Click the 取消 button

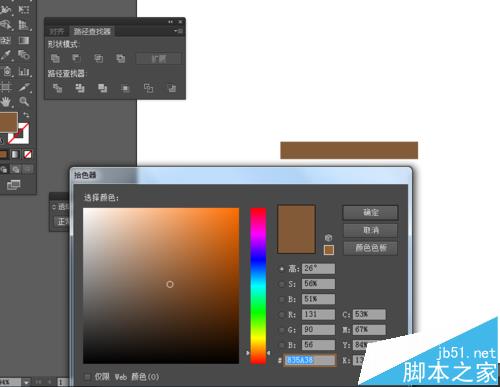coord(371,230)
